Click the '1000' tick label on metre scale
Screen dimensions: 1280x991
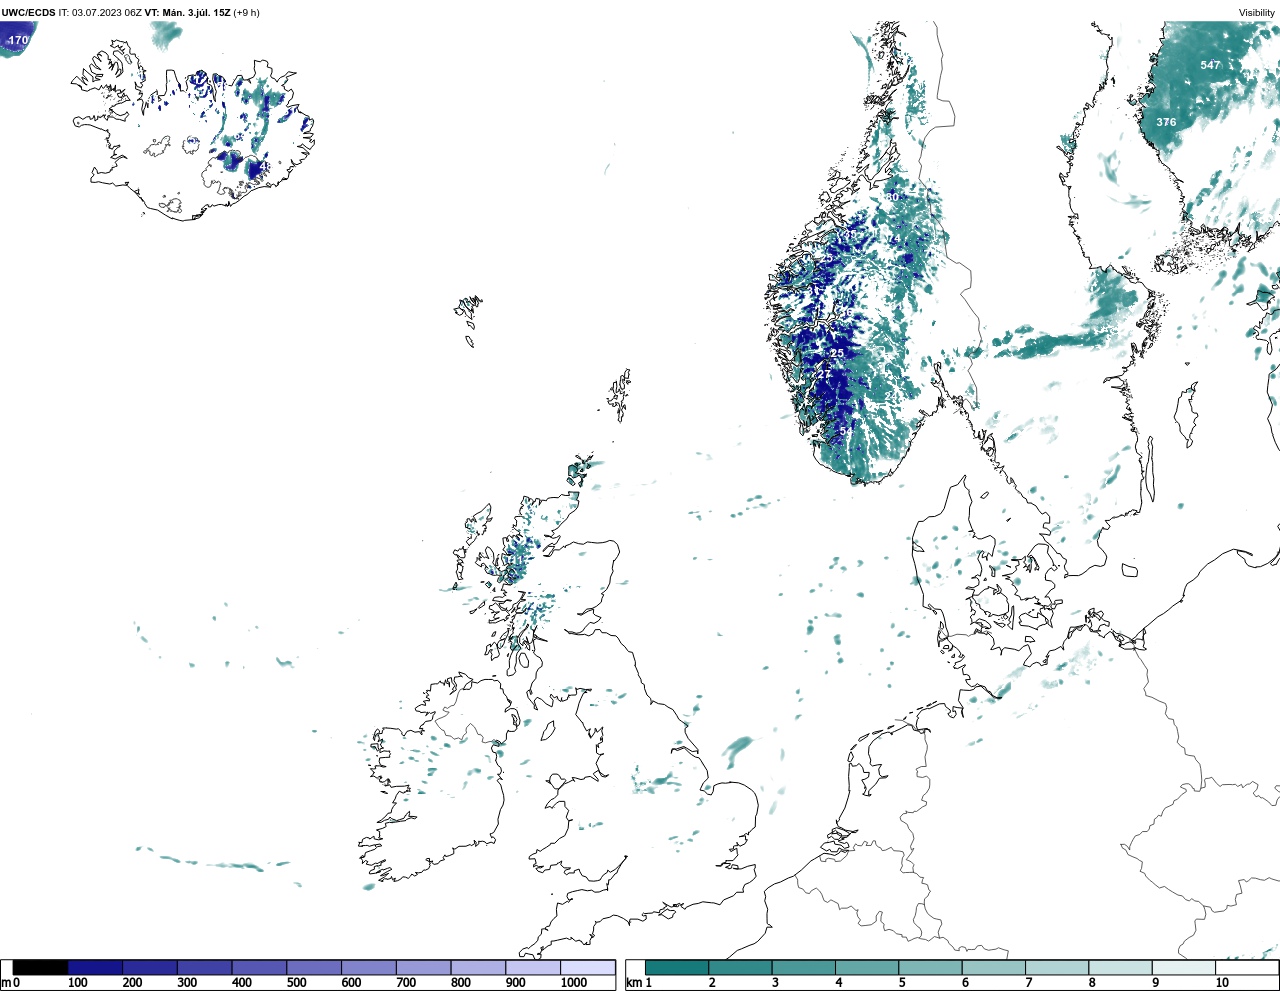point(574,983)
